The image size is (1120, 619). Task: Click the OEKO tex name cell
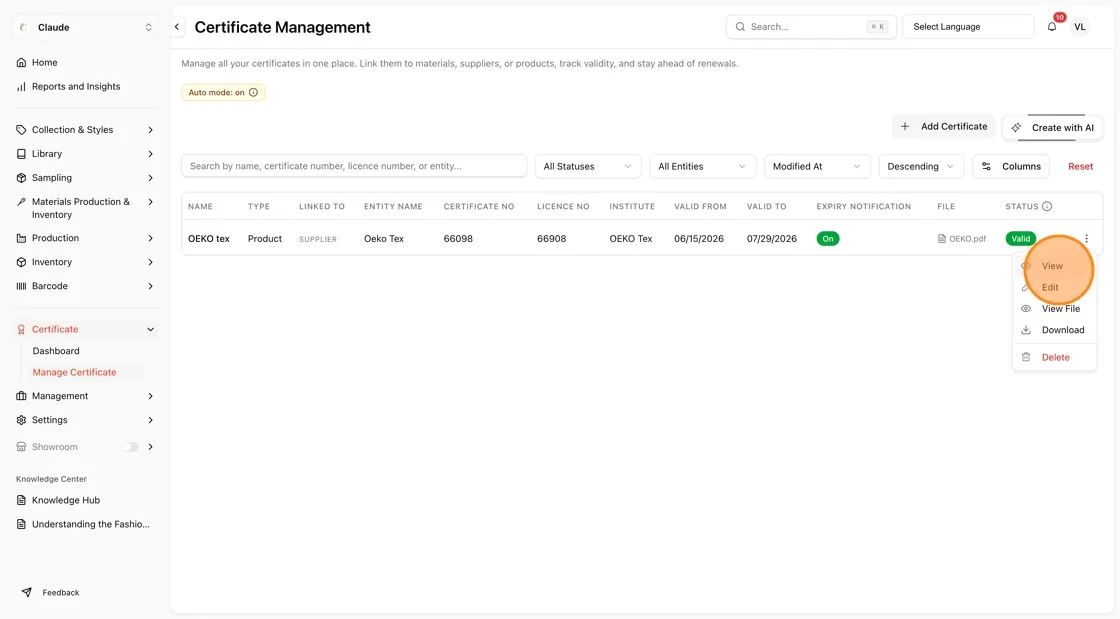[209, 238]
